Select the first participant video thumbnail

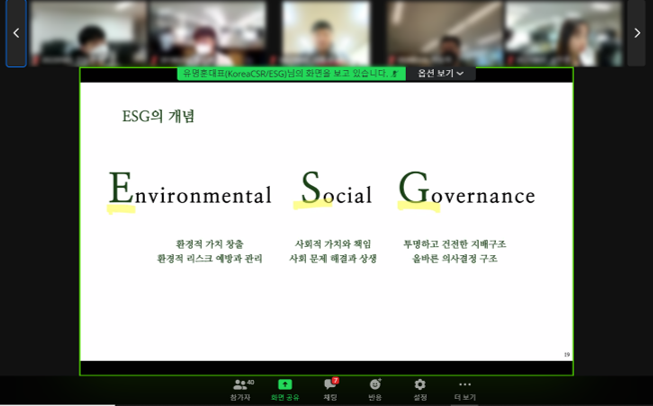click(x=84, y=33)
